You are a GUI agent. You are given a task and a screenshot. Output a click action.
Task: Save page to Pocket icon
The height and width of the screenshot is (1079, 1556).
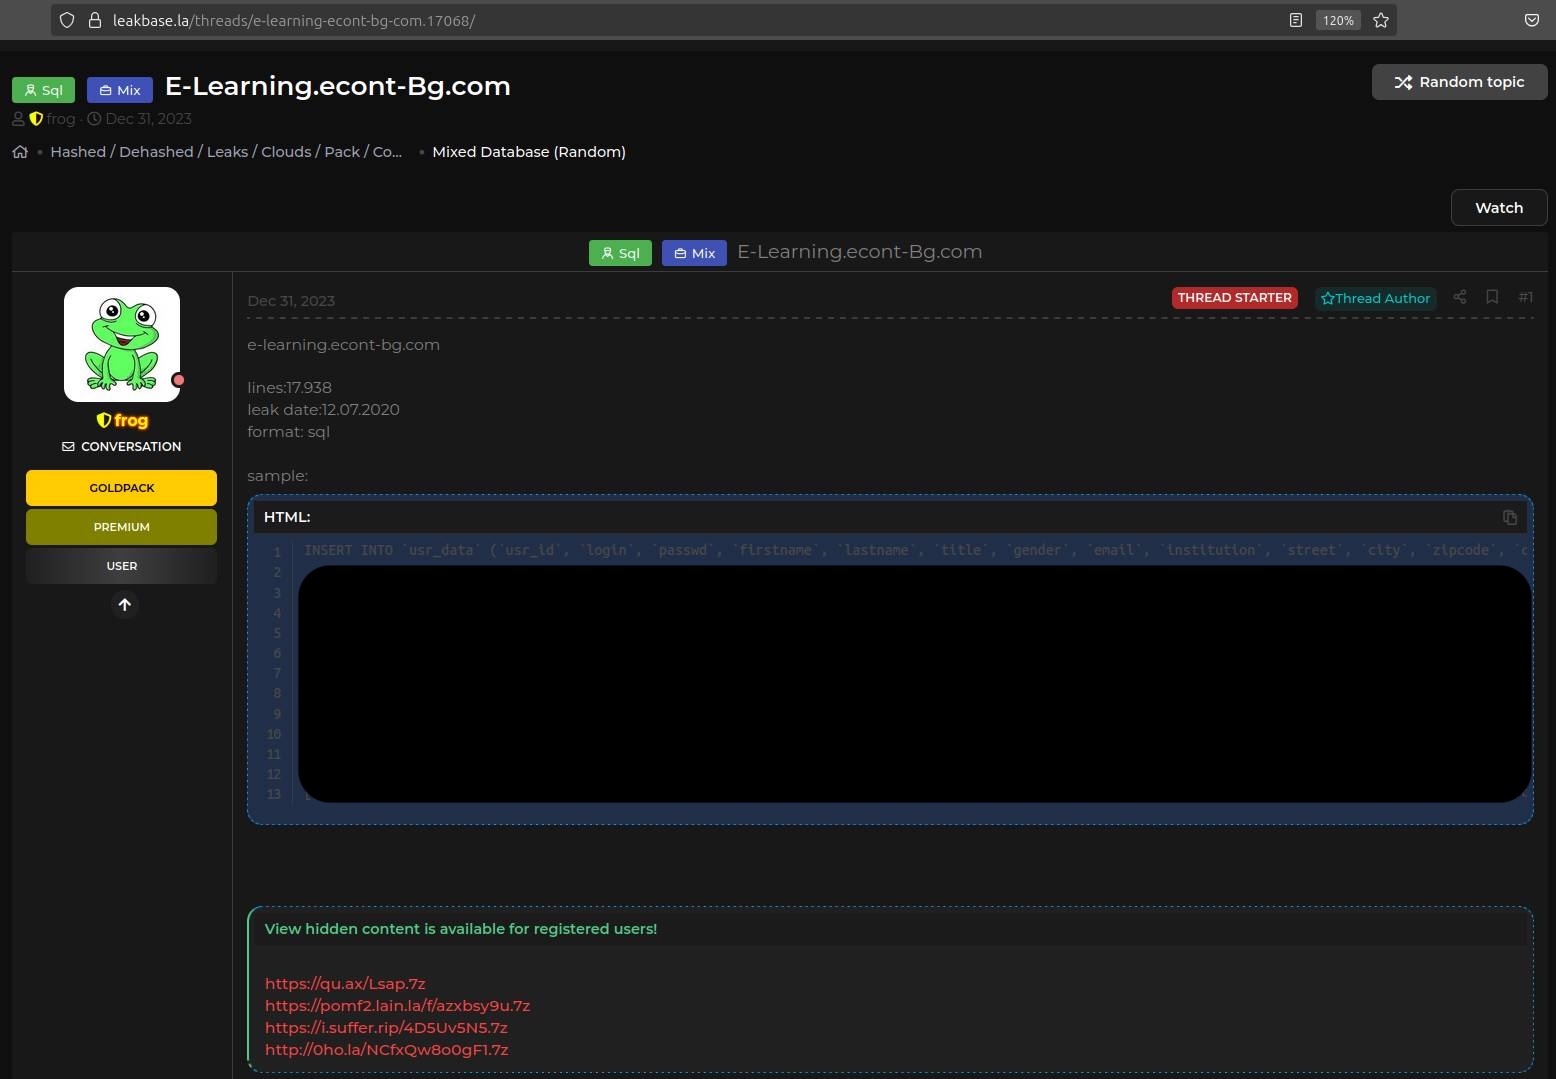coord(1531,20)
